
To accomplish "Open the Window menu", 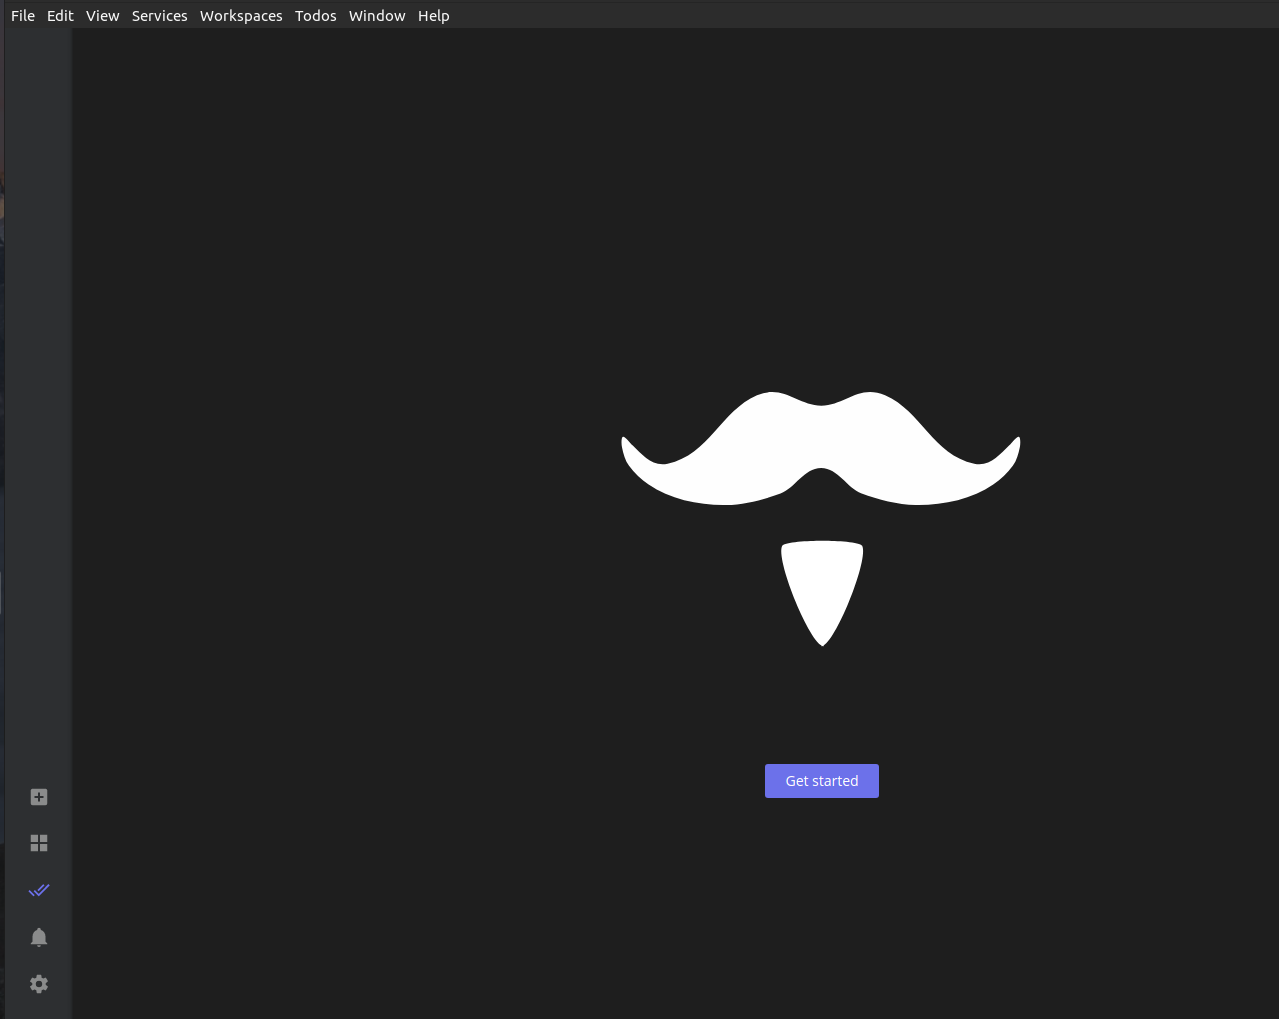I will [377, 16].
